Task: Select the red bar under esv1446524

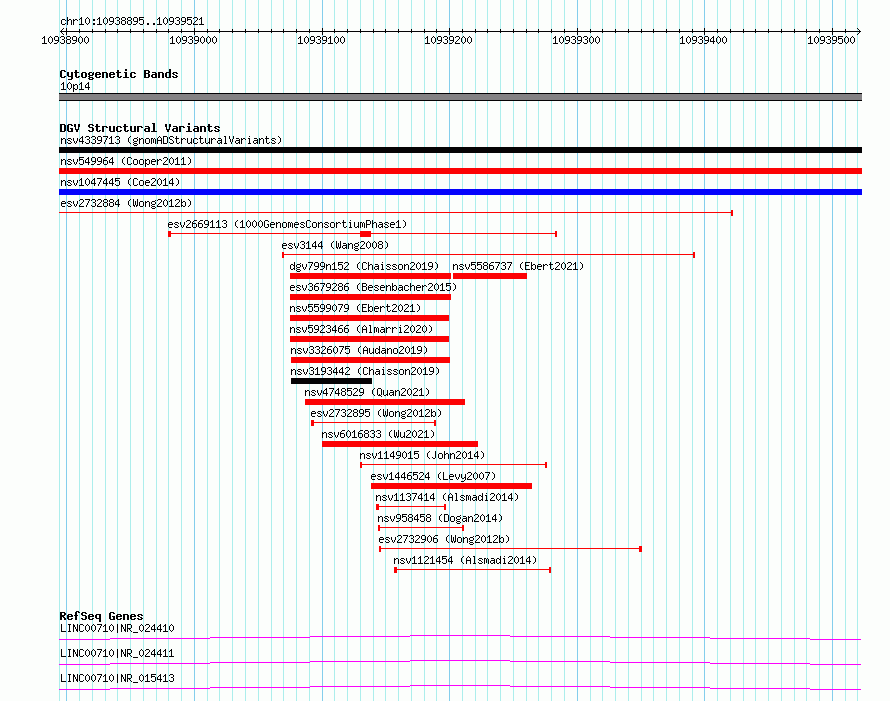Action: pos(451,486)
